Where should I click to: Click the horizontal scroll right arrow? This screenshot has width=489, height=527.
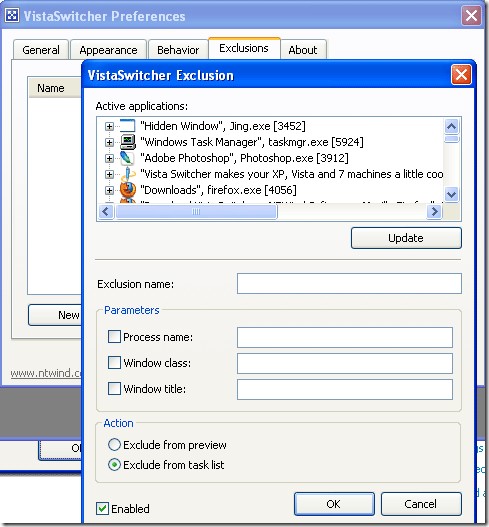[x=434, y=212]
